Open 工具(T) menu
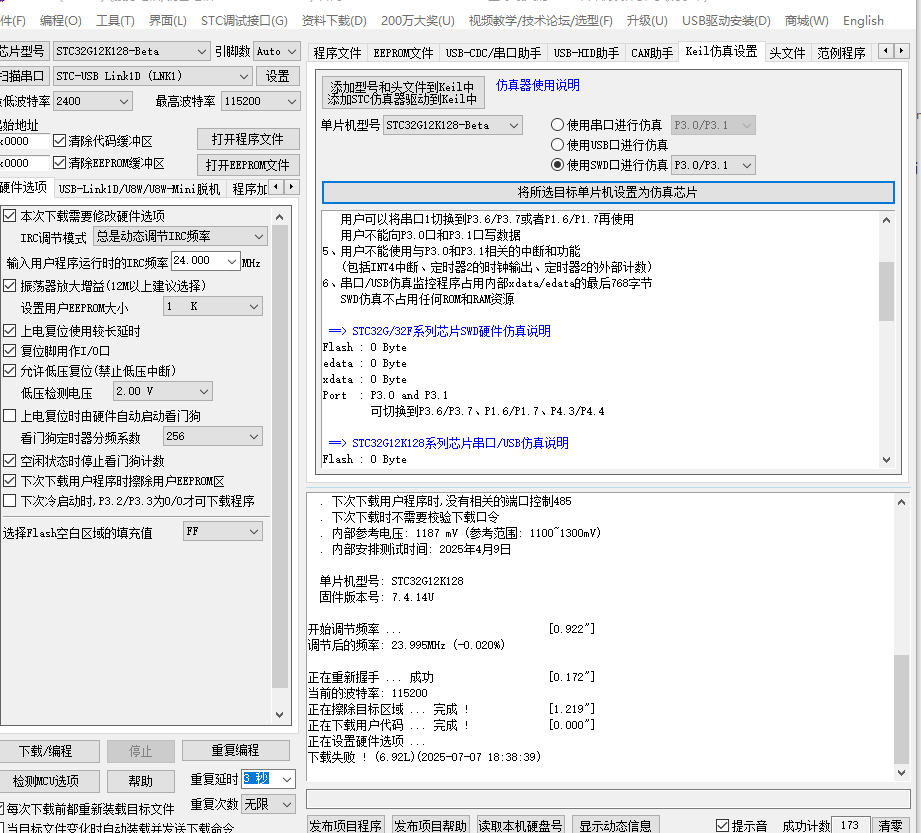The width and height of the screenshot is (921, 833). coord(115,21)
